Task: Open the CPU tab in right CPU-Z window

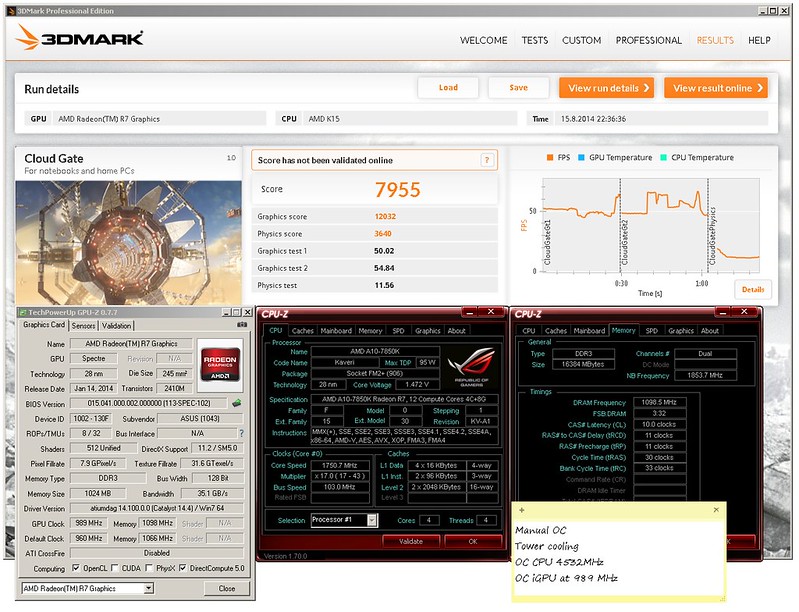Action: coord(528,331)
